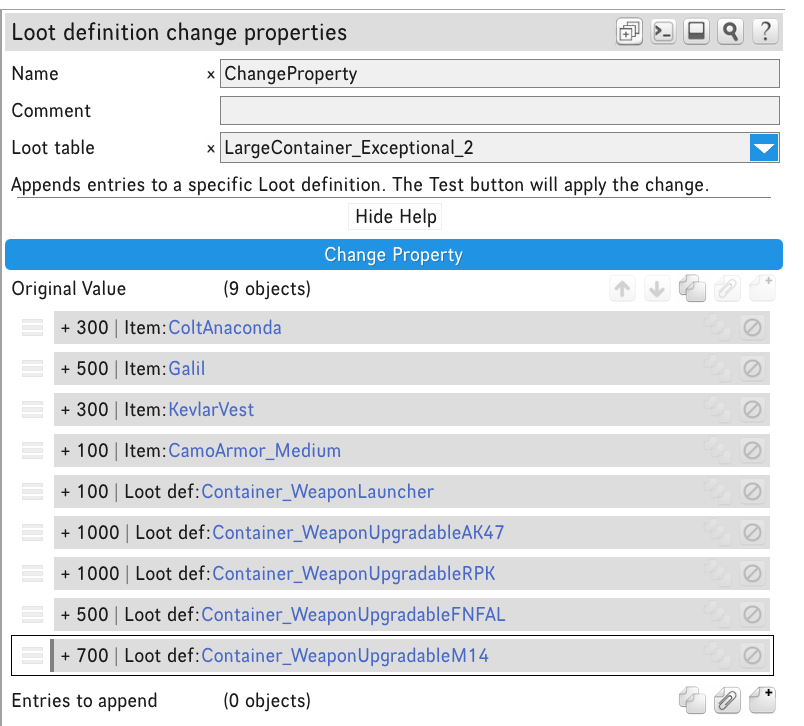Click the circle-slash icon on the KevlarVest row
The image size is (804, 726).
(x=752, y=410)
